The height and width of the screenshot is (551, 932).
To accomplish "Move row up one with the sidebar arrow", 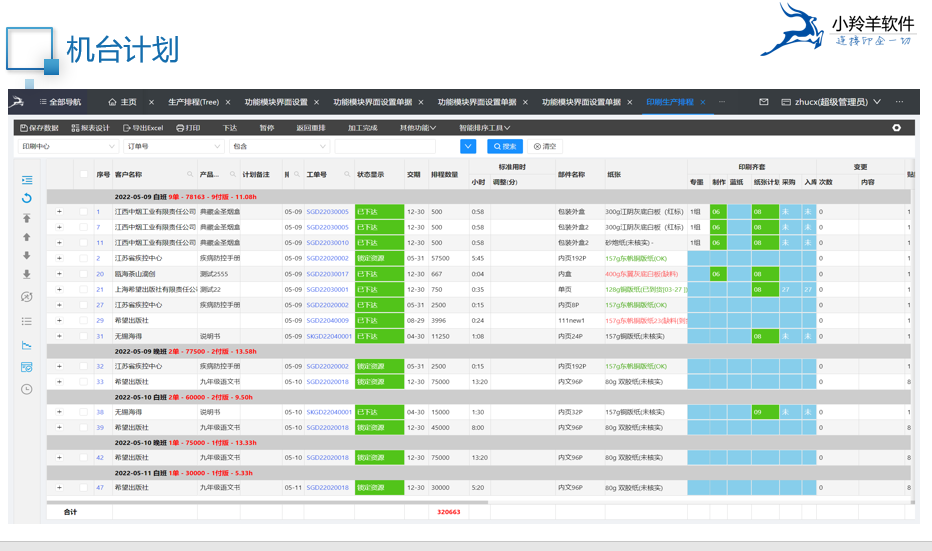I will pyautogui.click(x=27, y=237).
